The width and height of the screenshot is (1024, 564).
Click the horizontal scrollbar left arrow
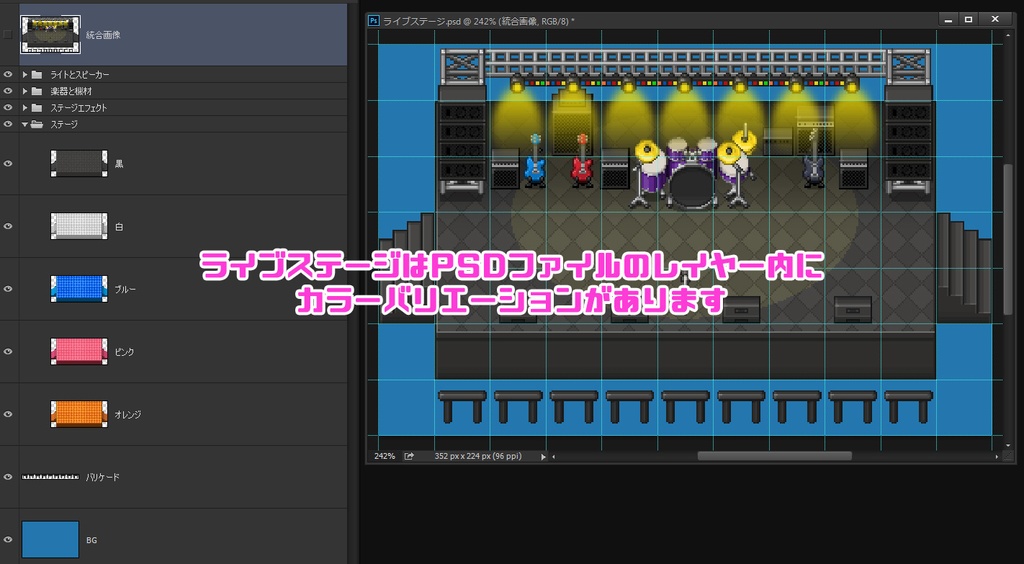pos(554,457)
